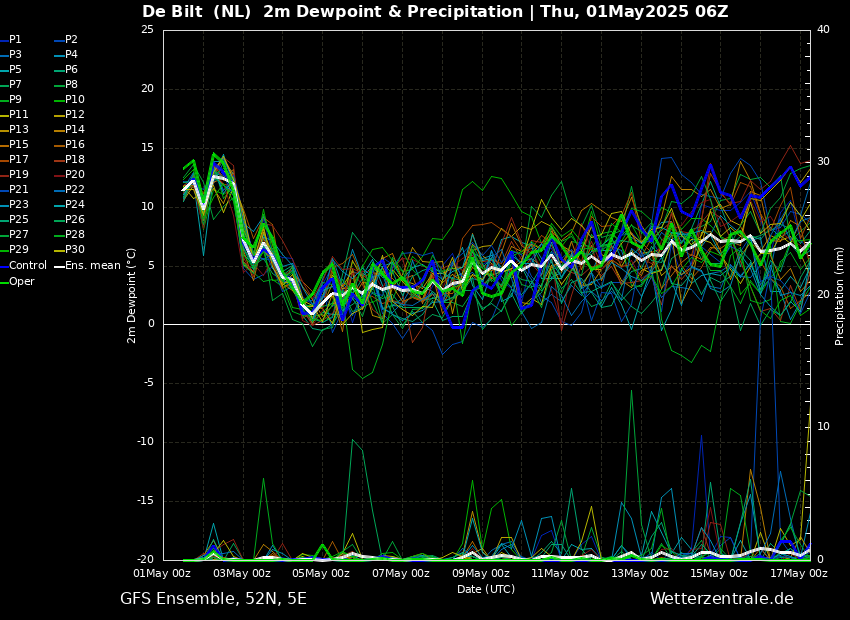Click the P8 legend entry
The height and width of the screenshot is (620, 850).
point(66,85)
